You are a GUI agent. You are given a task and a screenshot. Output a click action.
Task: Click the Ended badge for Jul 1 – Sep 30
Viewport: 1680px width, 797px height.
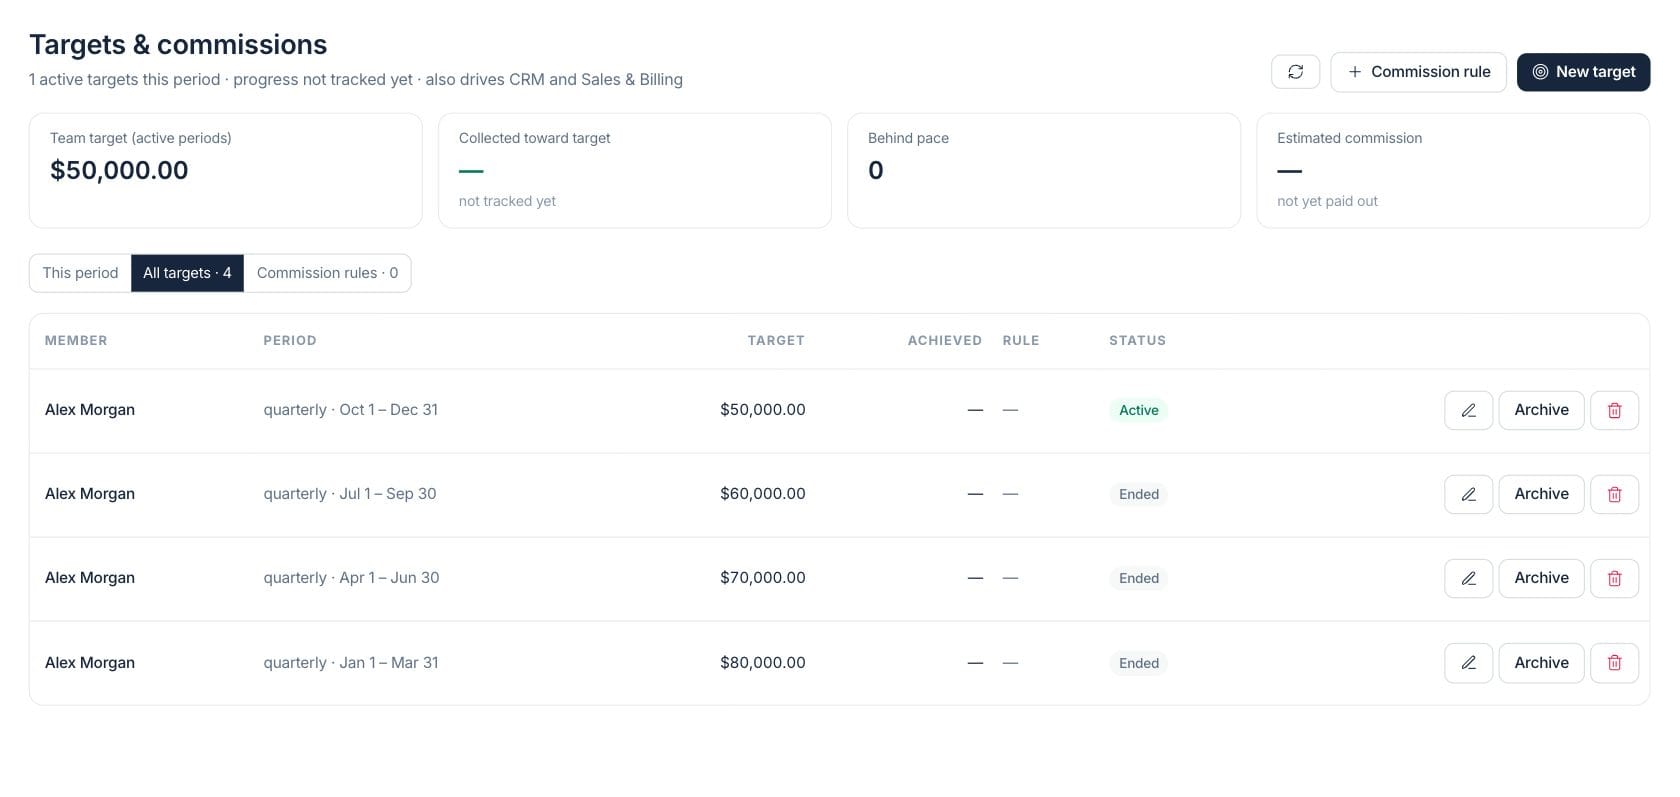(1139, 494)
